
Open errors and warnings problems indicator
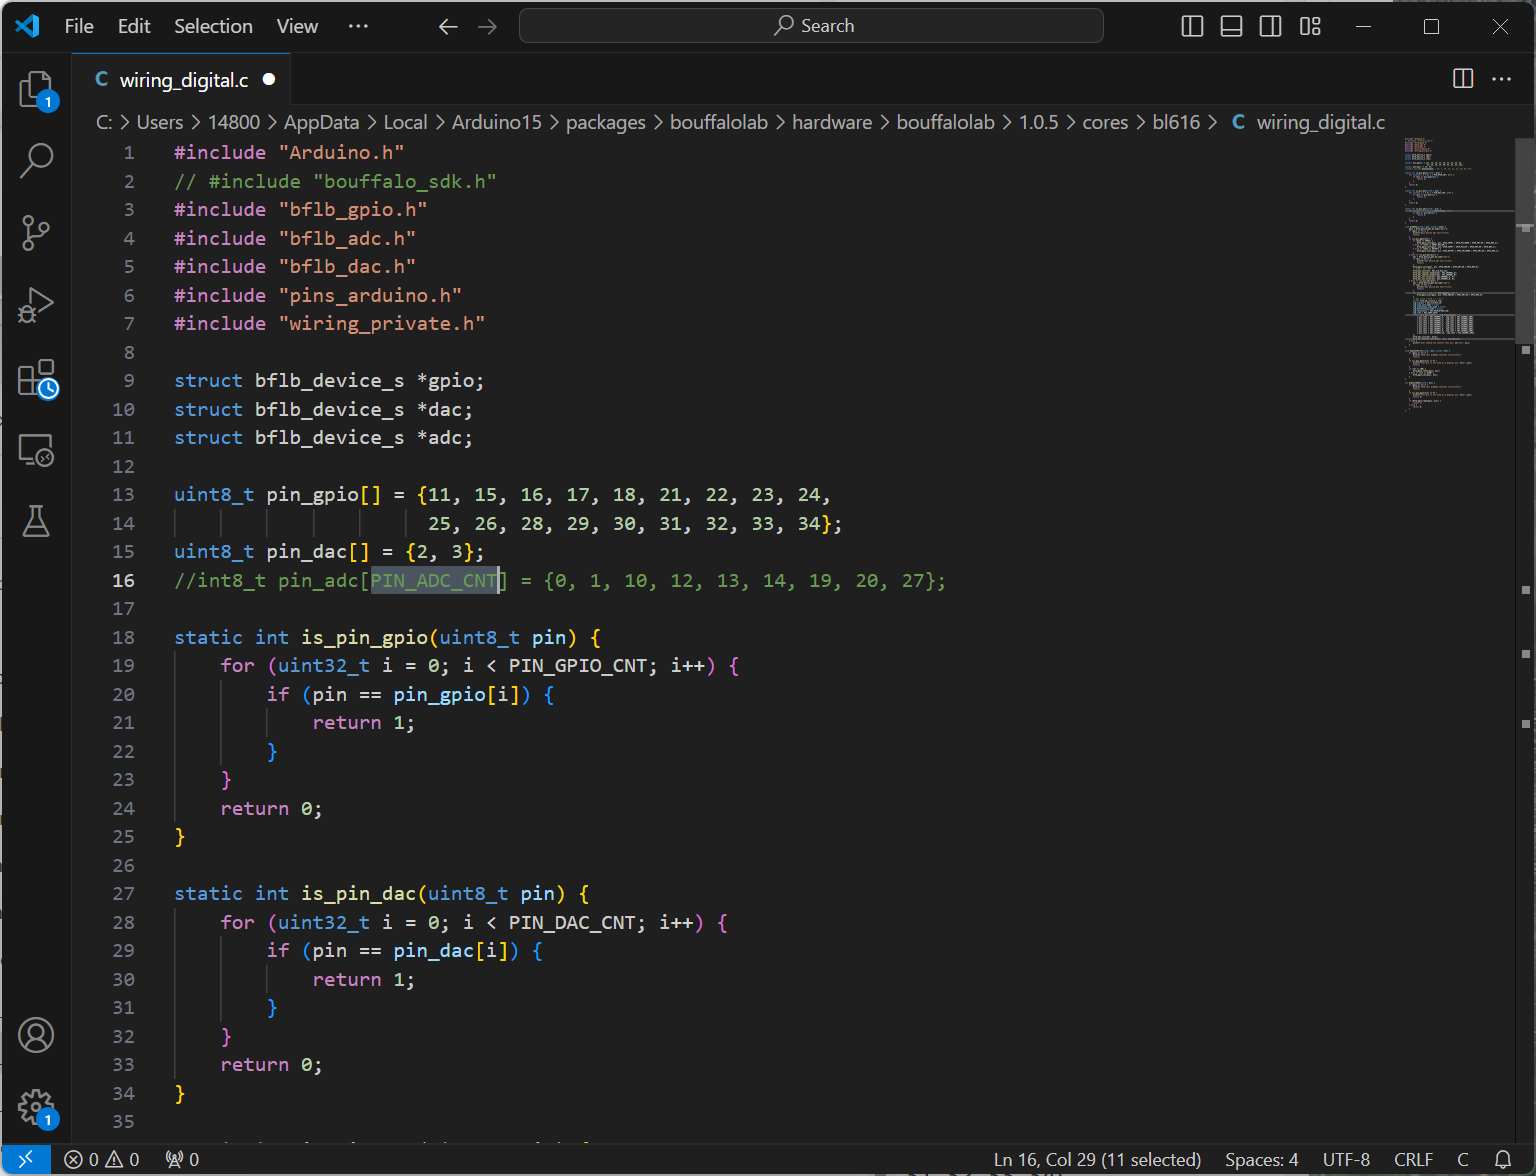102,1159
